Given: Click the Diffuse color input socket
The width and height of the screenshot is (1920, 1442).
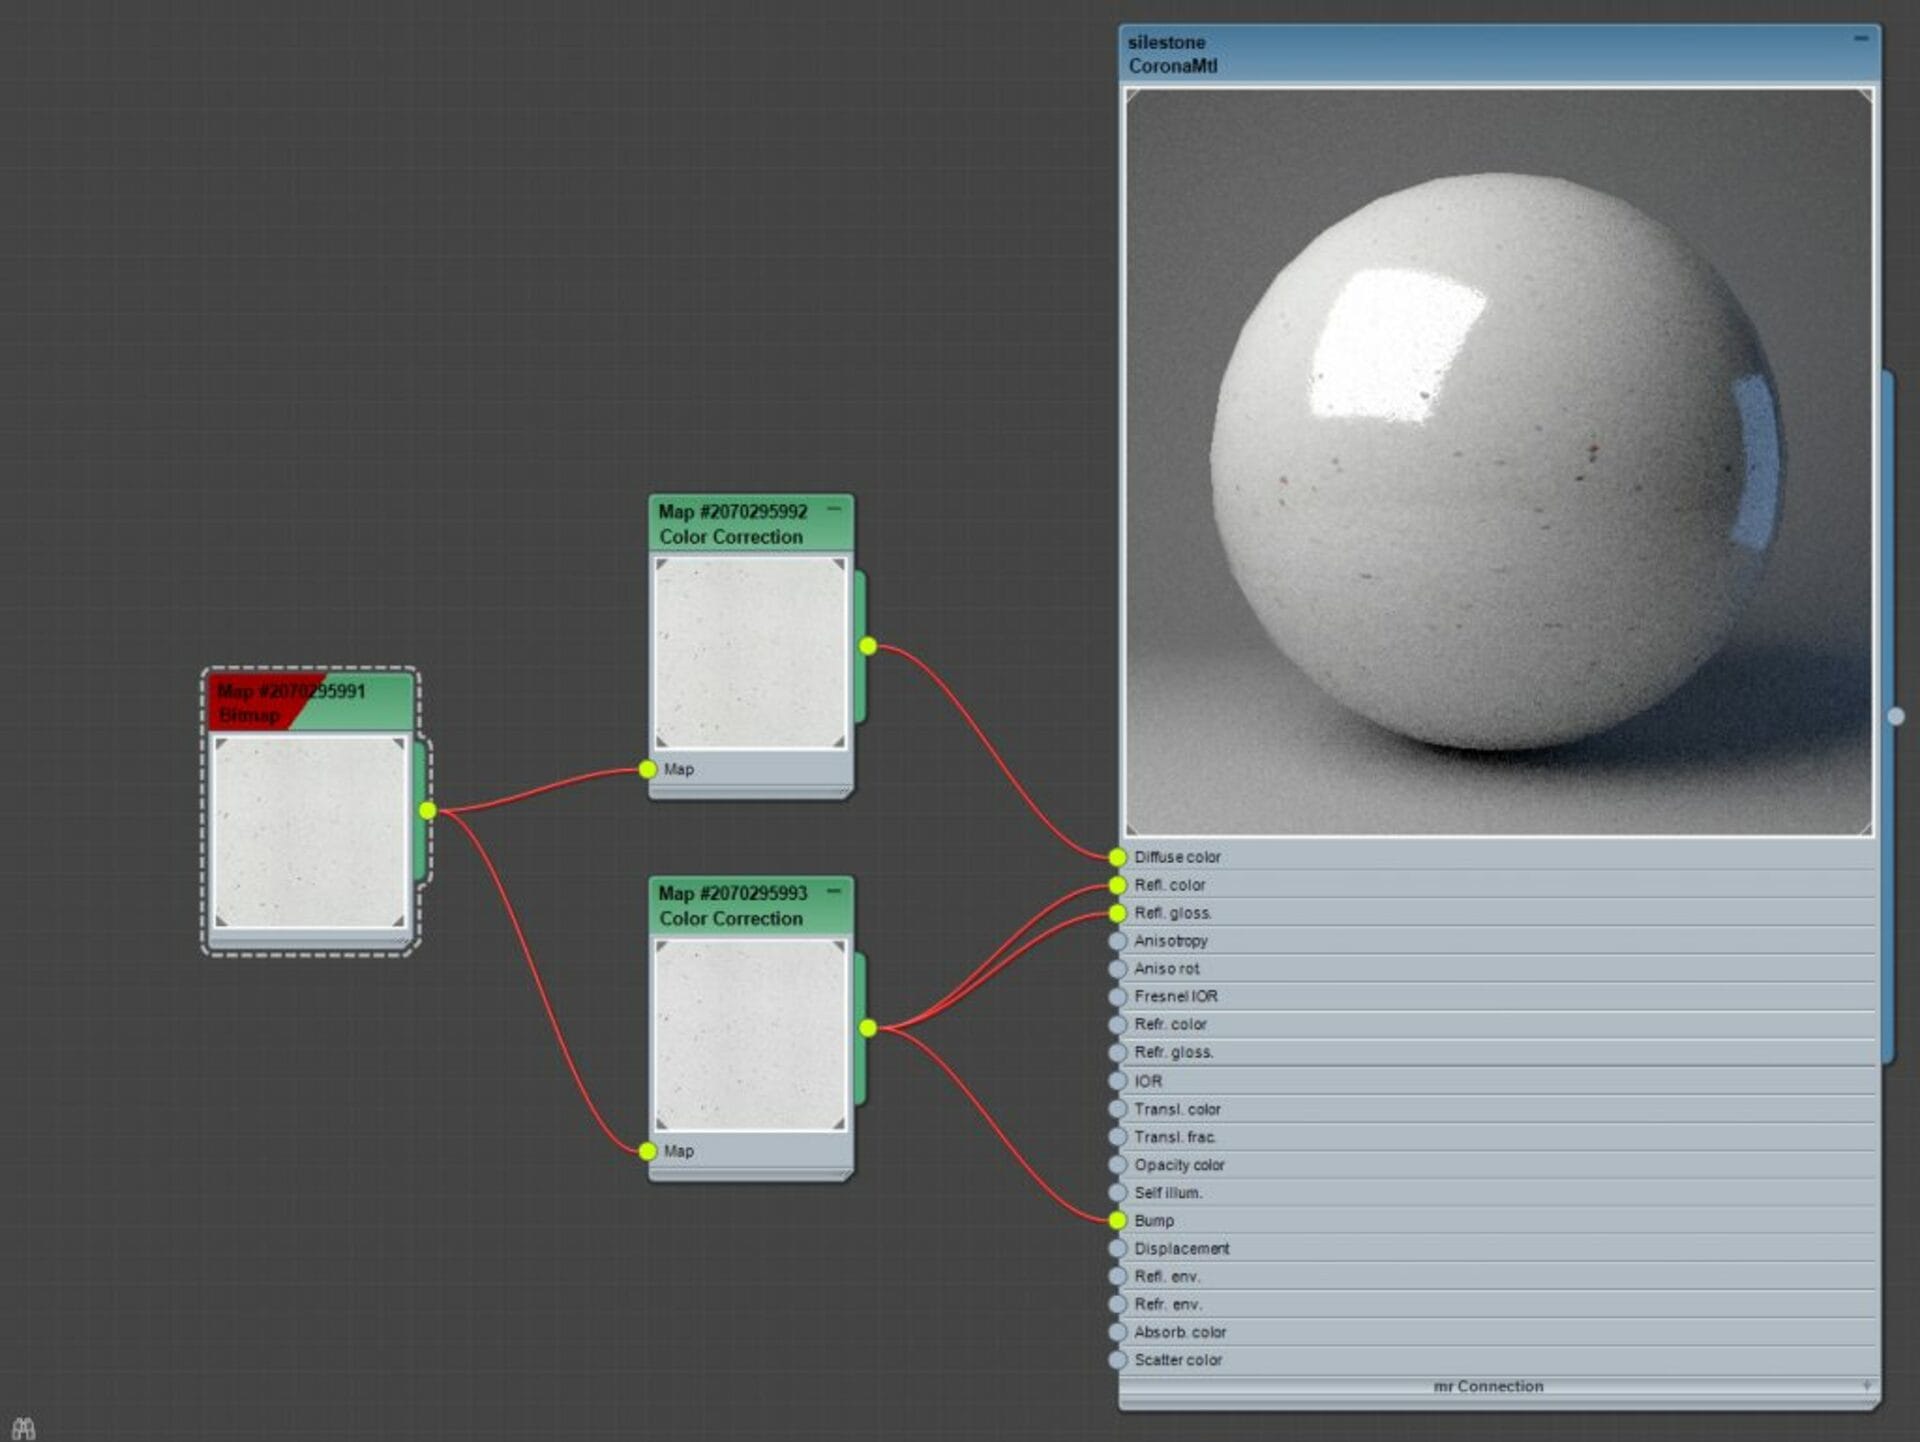Looking at the screenshot, I should click(1117, 857).
